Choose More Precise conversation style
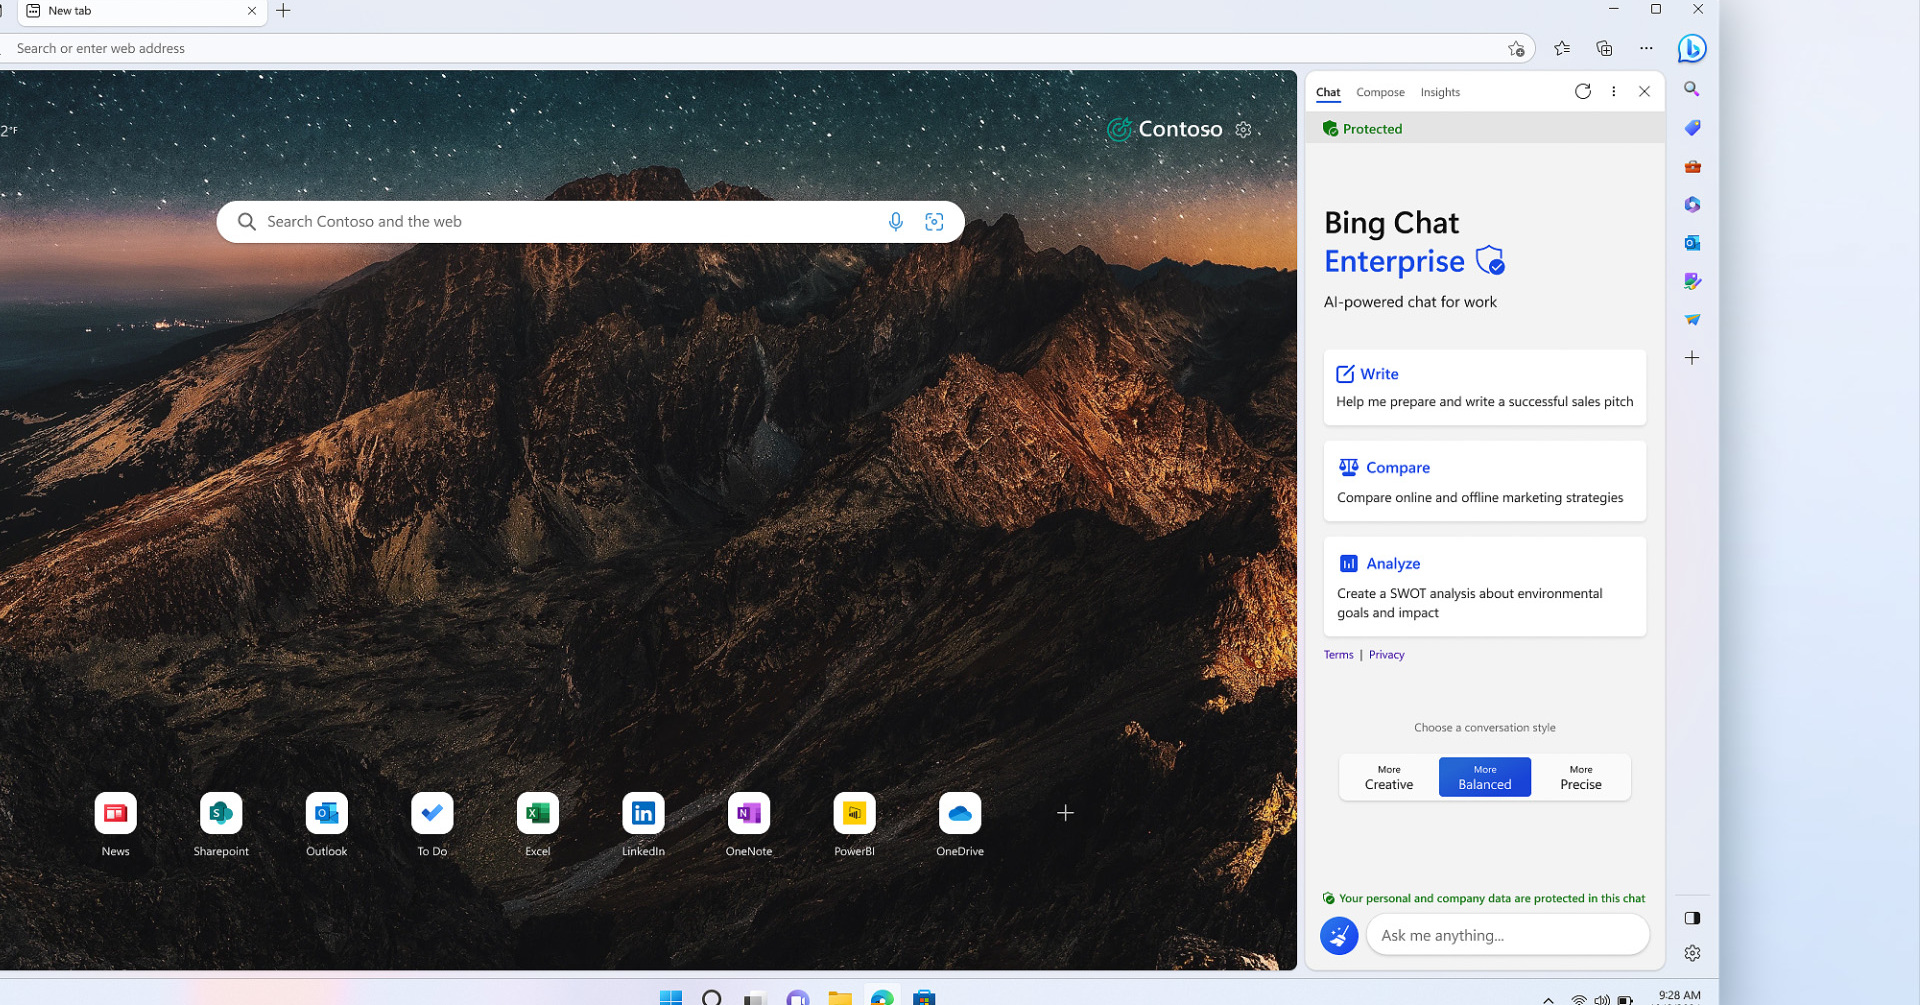The image size is (1920, 1005). tap(1581, 777)
